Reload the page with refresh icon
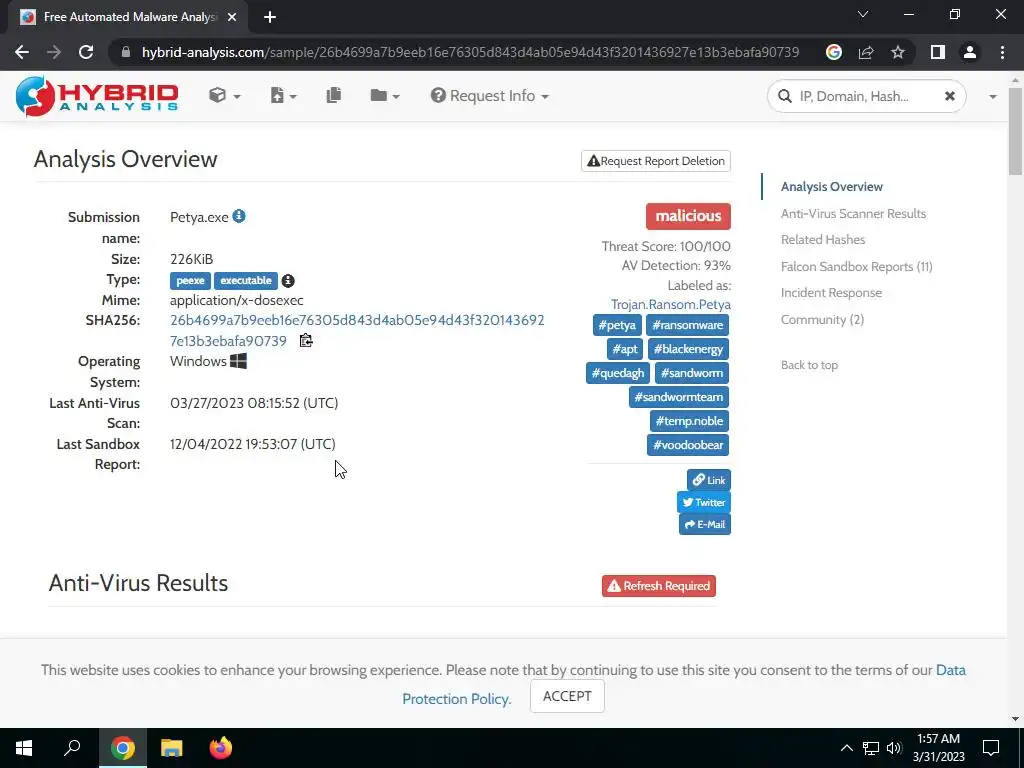 [x=86, y=52]
